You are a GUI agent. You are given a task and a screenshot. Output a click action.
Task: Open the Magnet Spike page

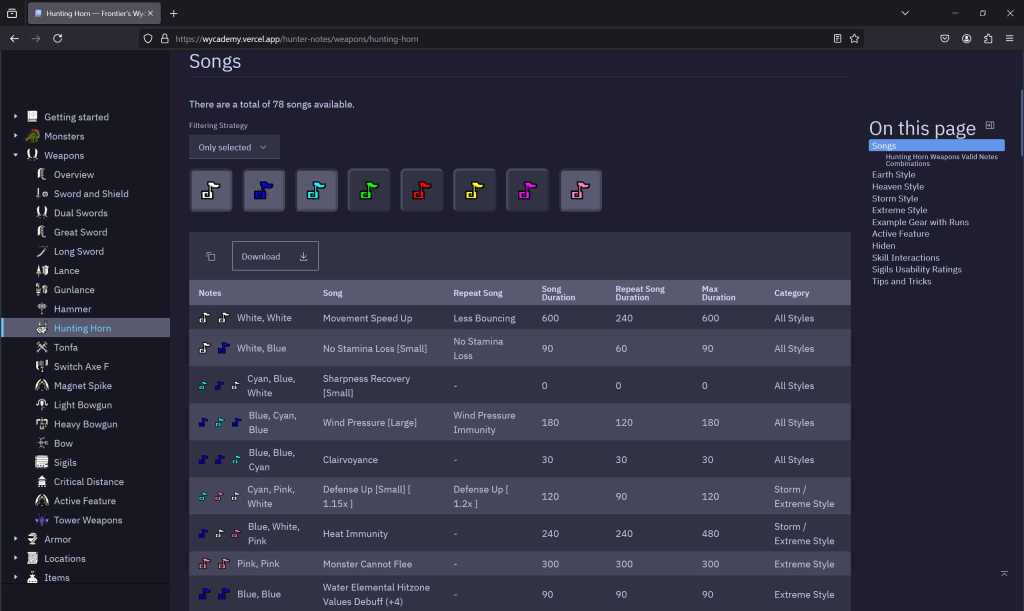82,386
